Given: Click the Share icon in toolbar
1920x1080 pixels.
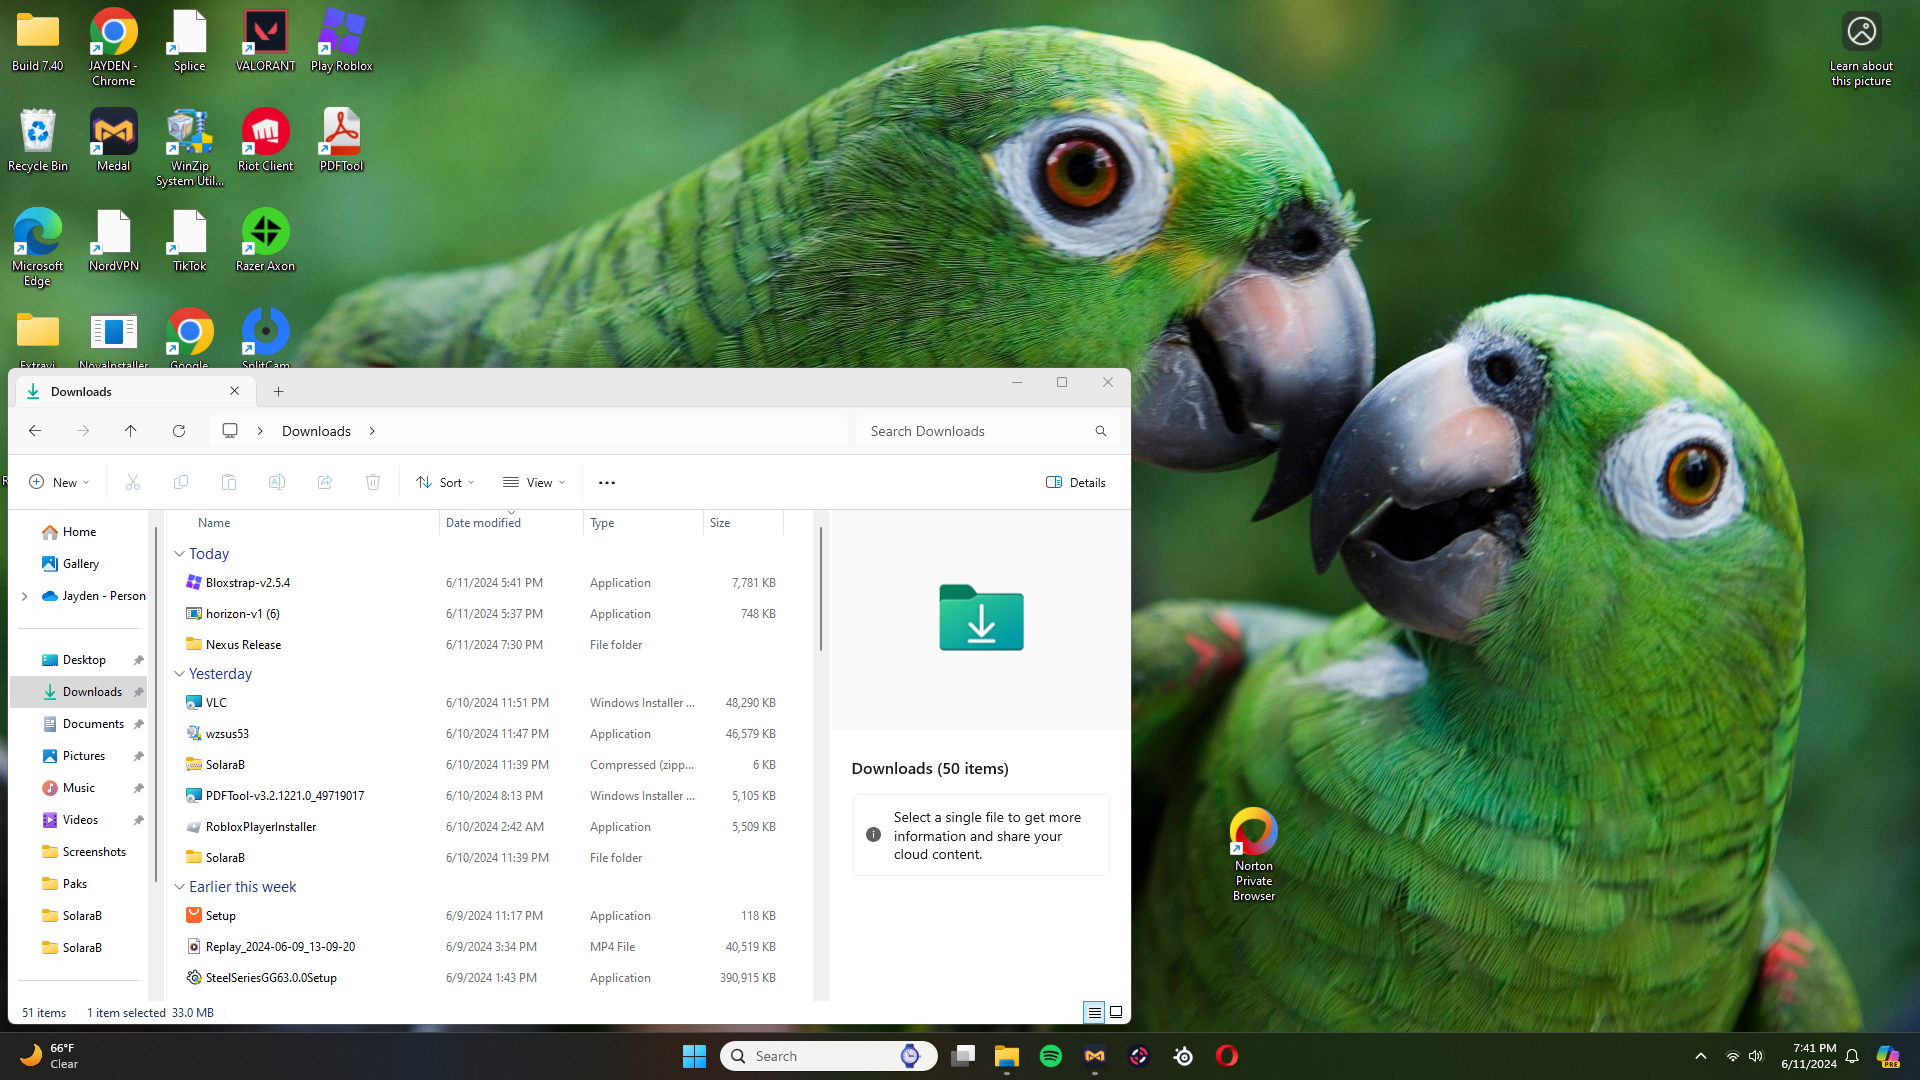Looking at the screenshot, I should (325, 483).
